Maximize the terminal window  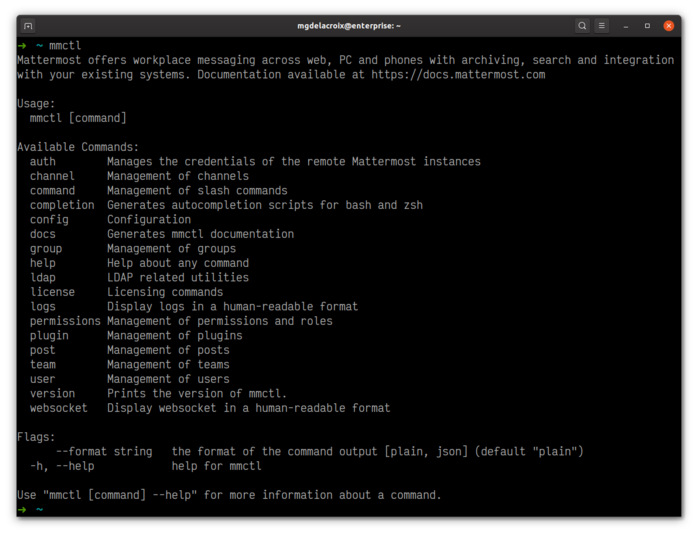click(x=647, y=26)
